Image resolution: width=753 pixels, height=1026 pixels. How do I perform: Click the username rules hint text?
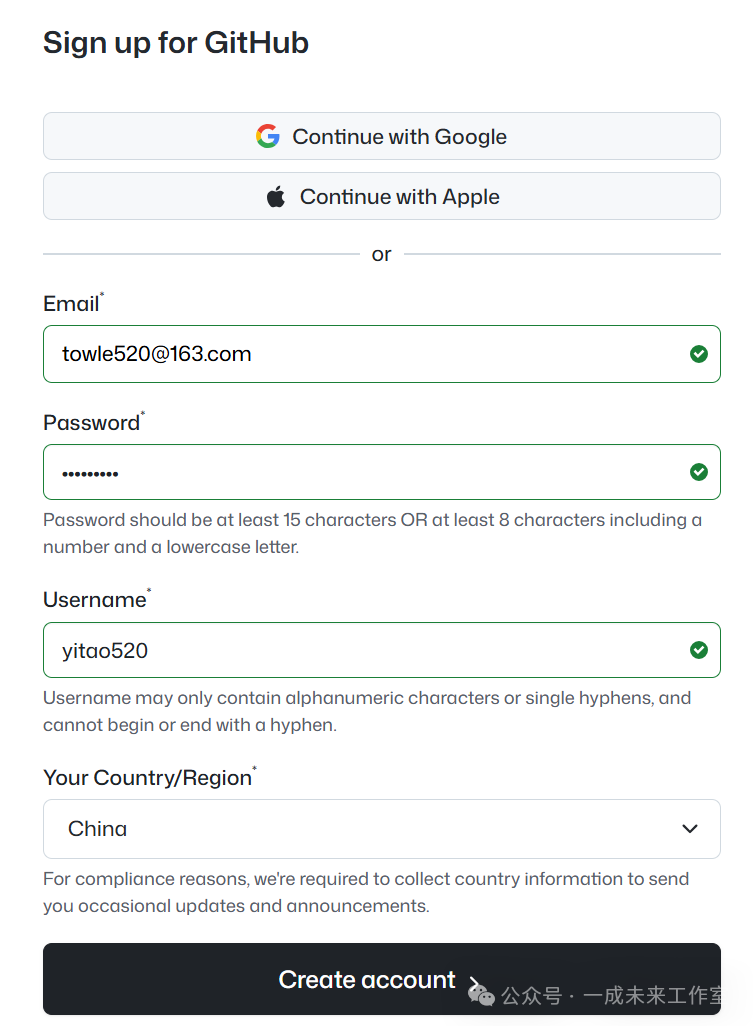(x=367, y=711)
